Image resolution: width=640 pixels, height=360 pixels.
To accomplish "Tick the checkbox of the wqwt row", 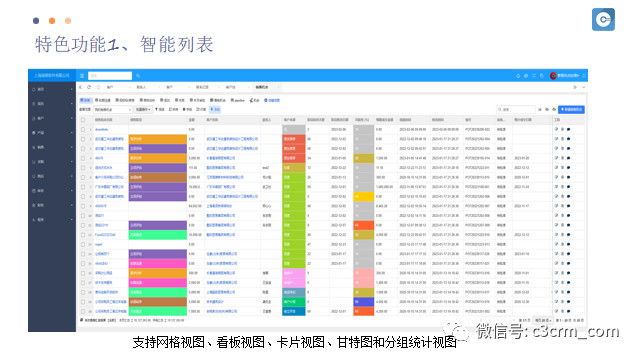I will [83, 244].
